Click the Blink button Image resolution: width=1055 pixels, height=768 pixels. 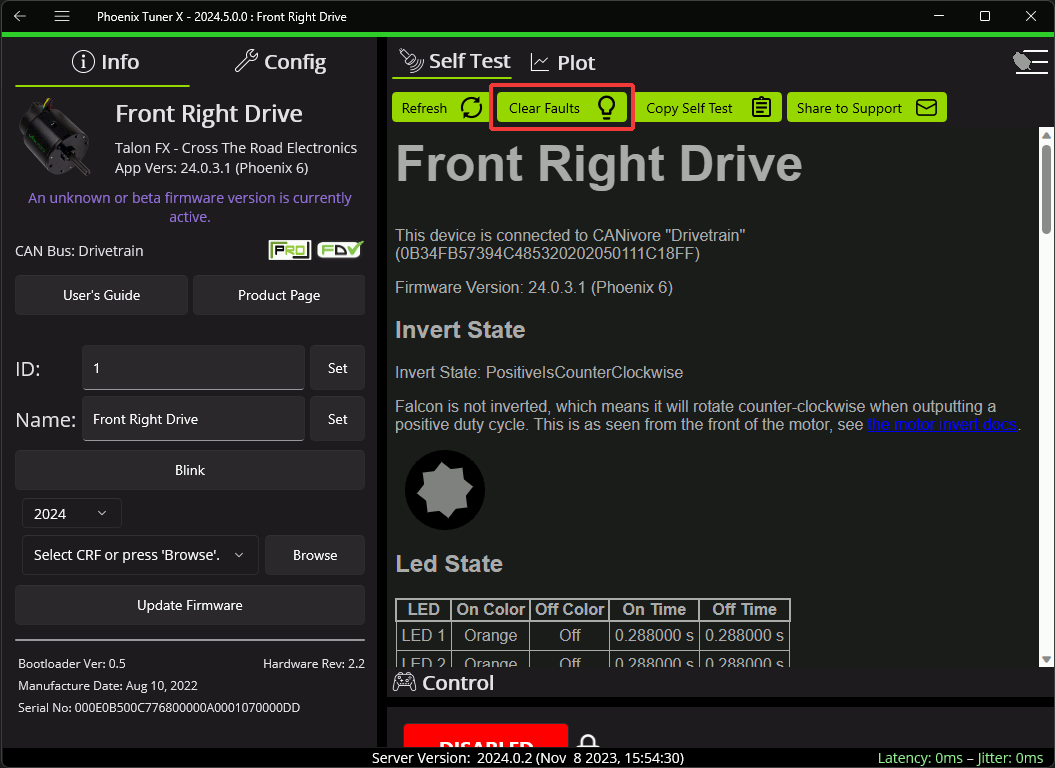(x=190, y=470)
